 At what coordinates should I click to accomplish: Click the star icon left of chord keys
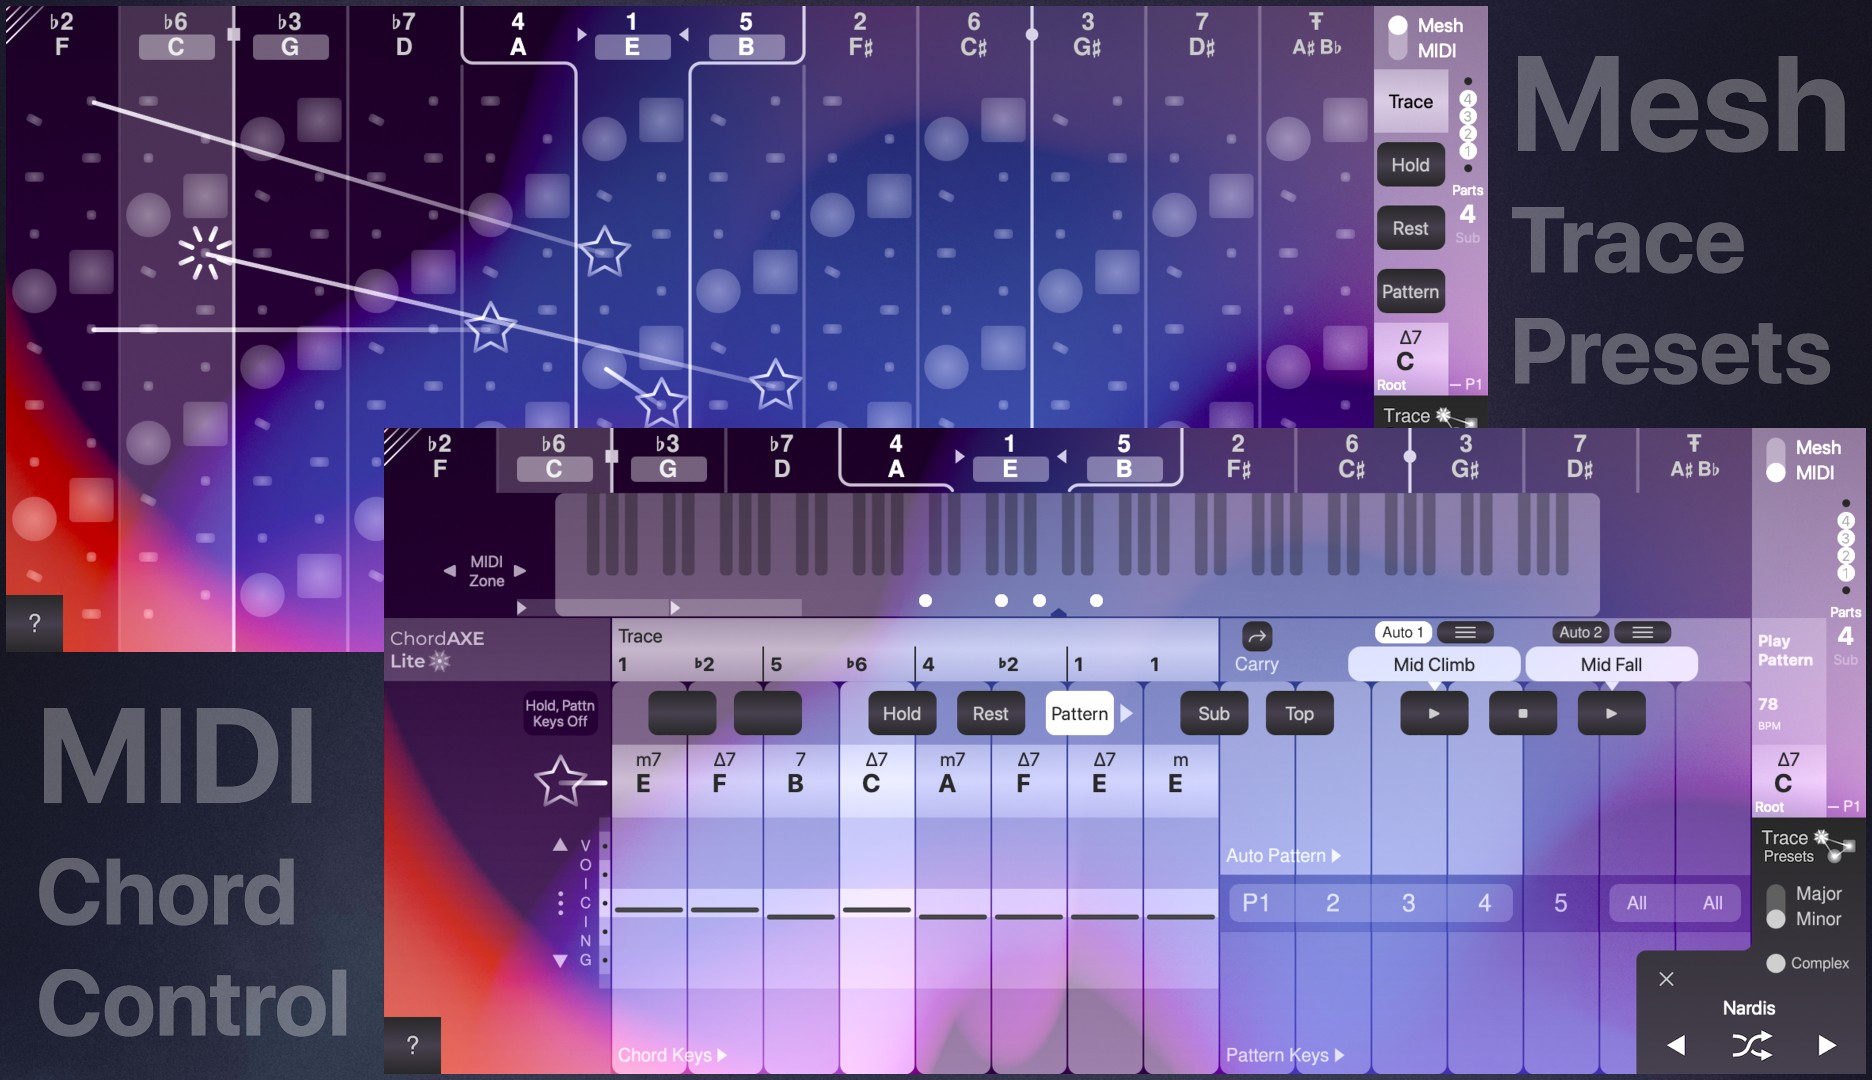(x=559, y=781)
